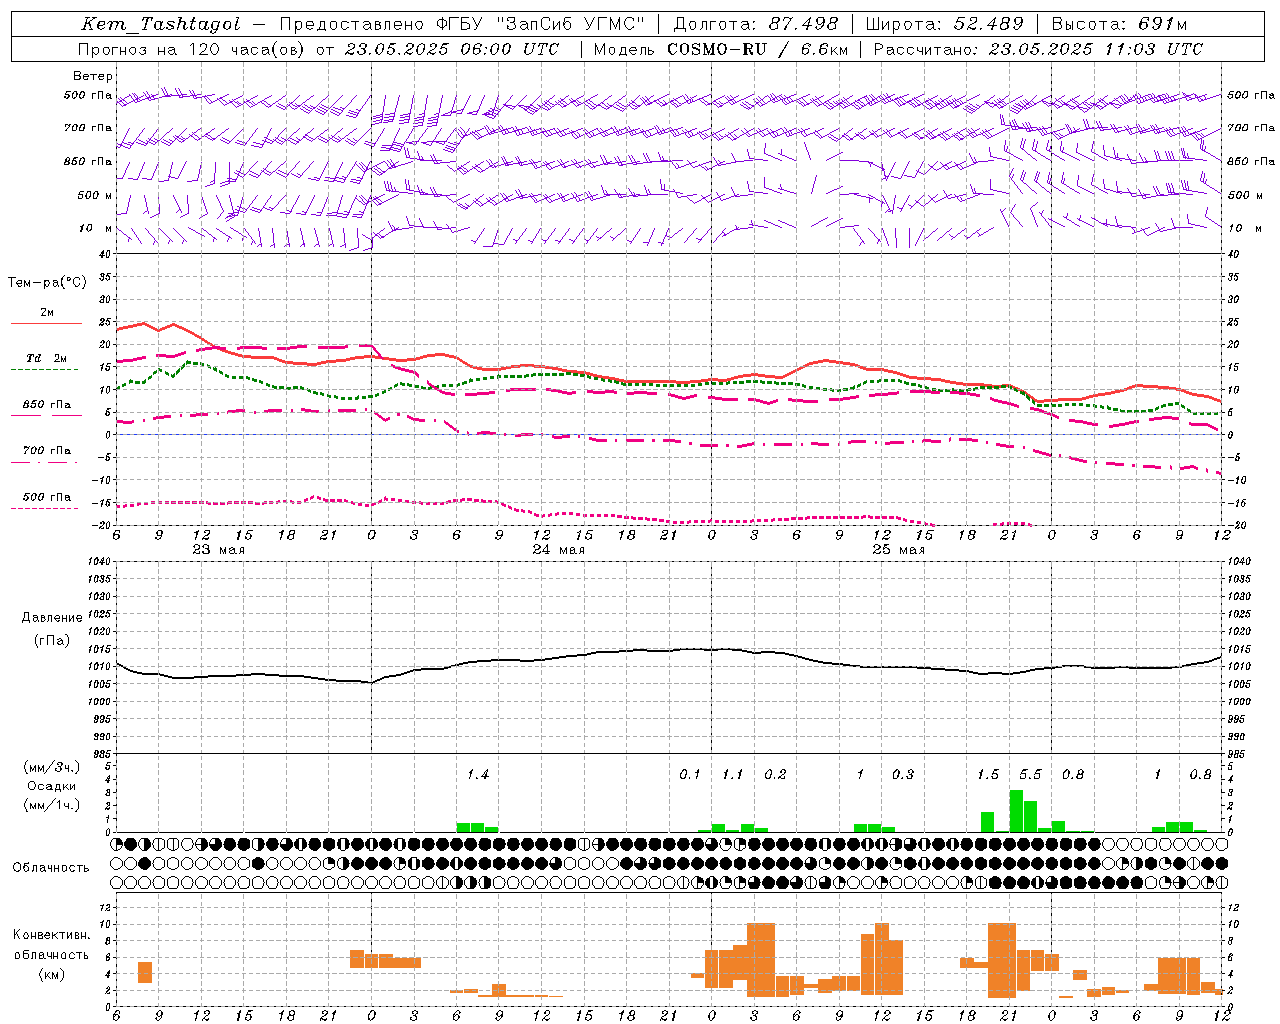Click the Осадки panel label
The width and height of the screenshot is (1280, 1024).
(51, 786)
